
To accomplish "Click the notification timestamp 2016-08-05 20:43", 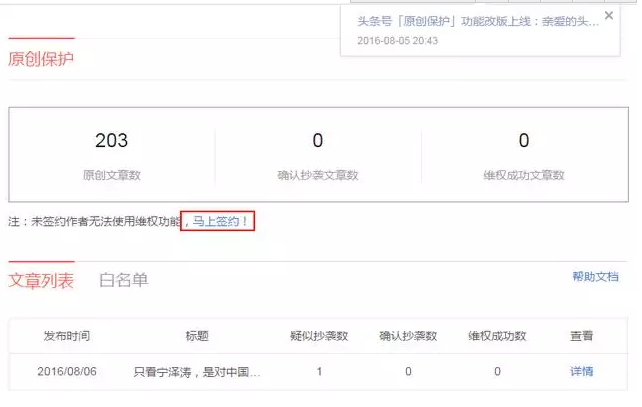I will [397, 41].
